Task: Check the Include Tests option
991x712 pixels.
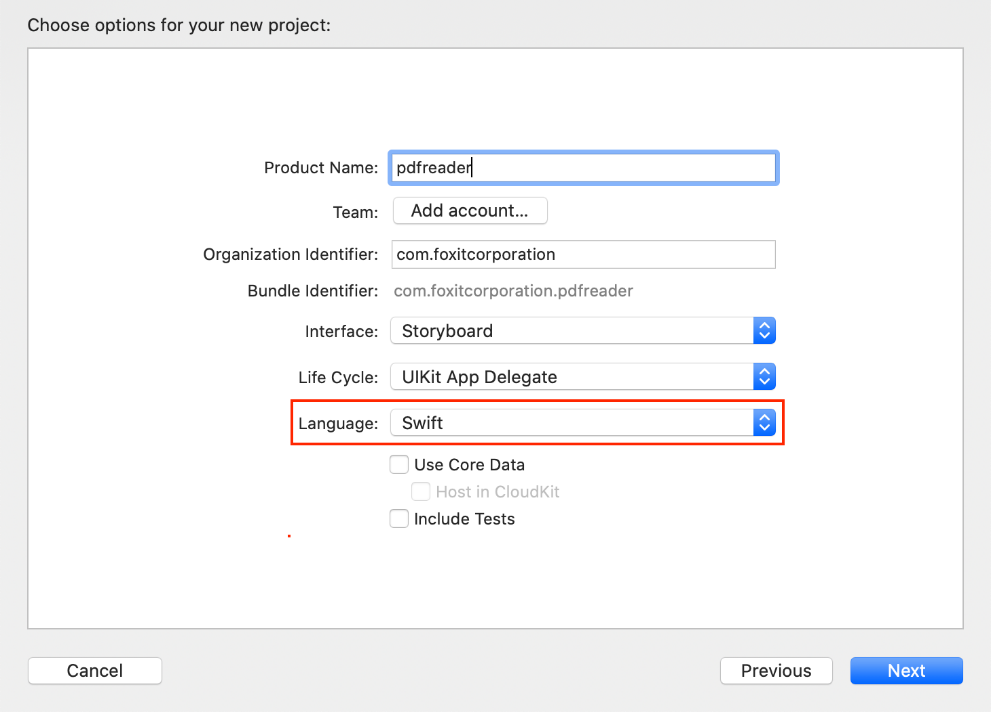Action: point(399,519)
